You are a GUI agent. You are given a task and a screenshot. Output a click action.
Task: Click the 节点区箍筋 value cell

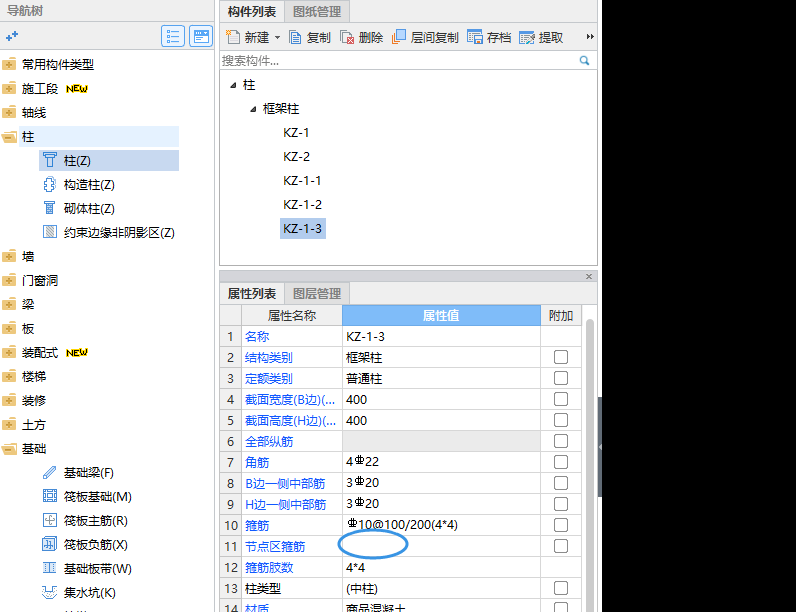coord(441,547)
